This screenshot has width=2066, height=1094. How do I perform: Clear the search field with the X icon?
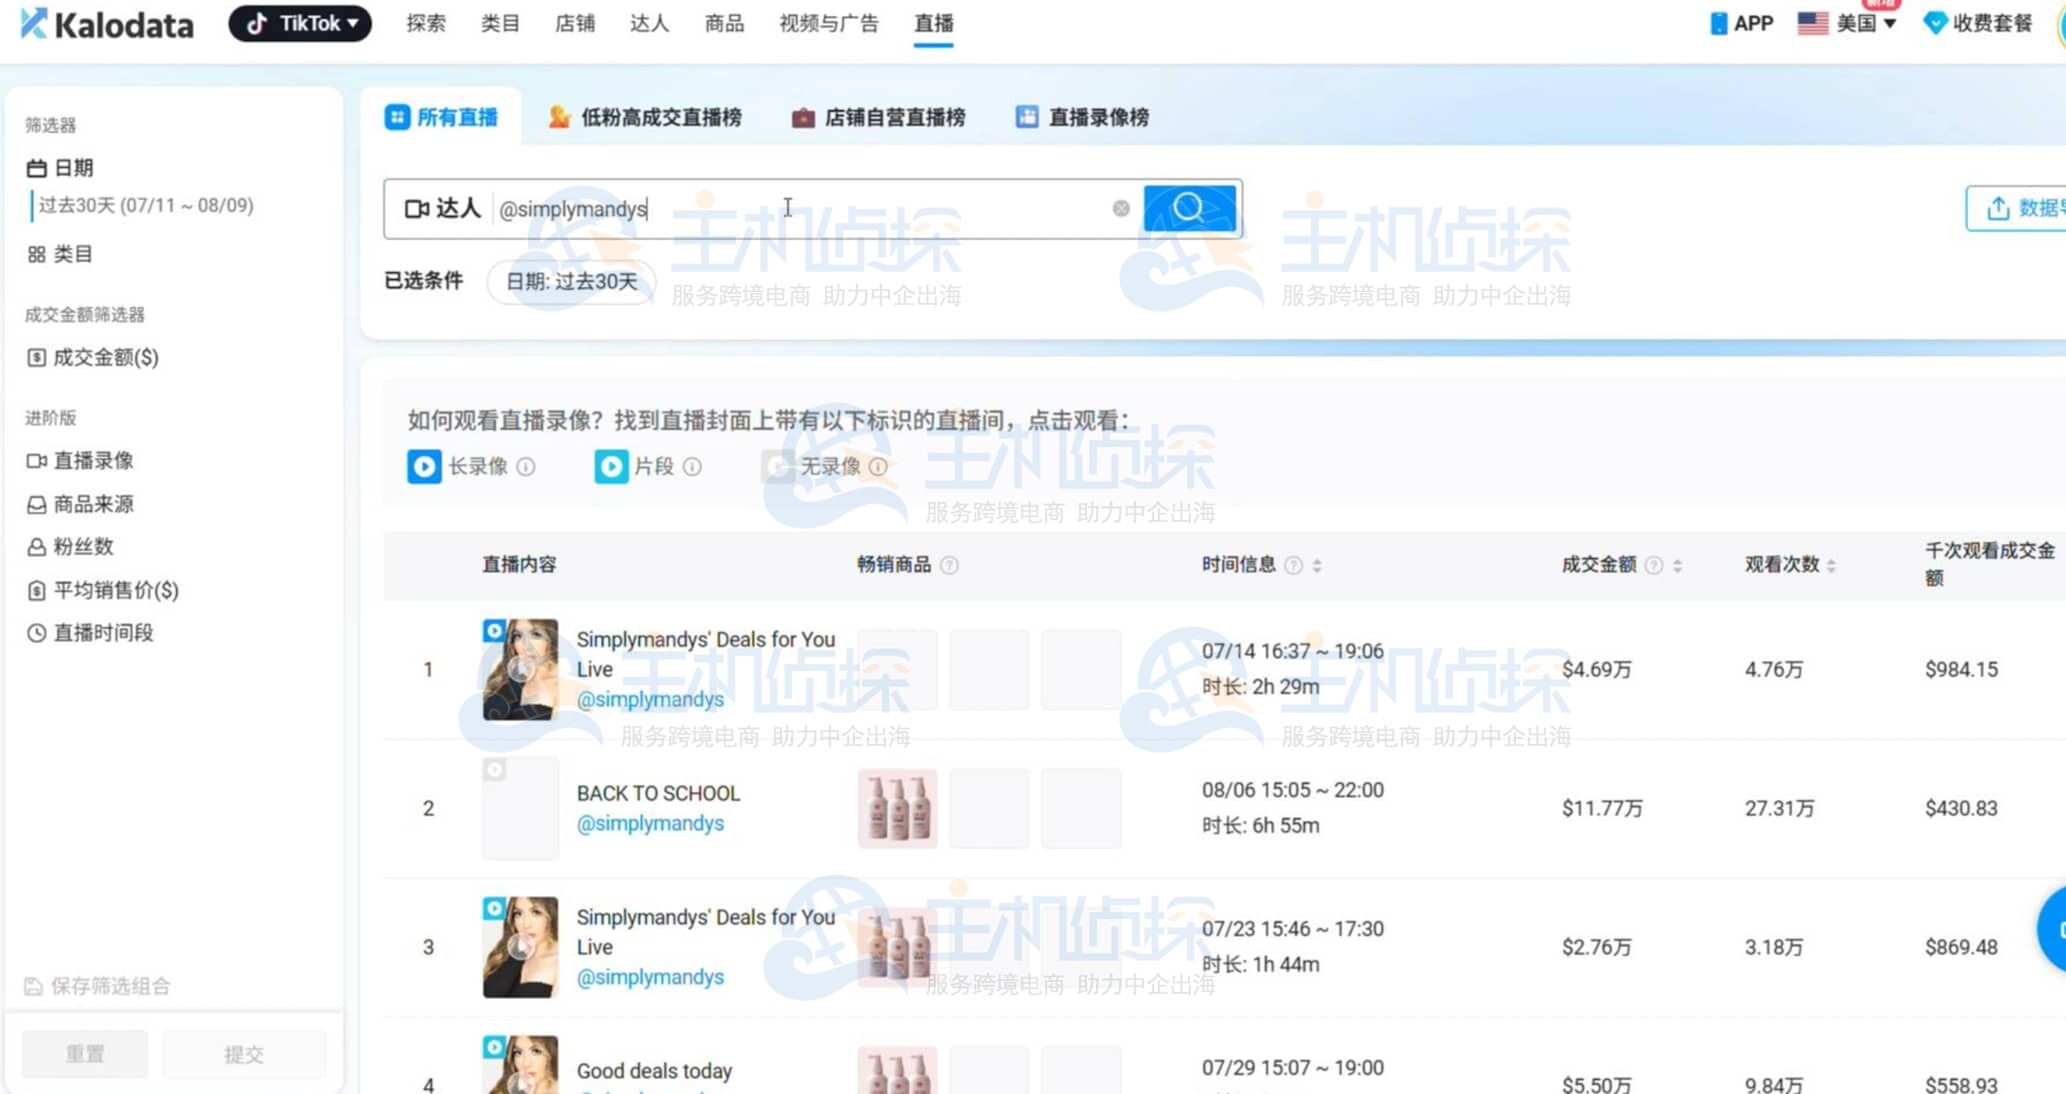tap(1121, 208)
